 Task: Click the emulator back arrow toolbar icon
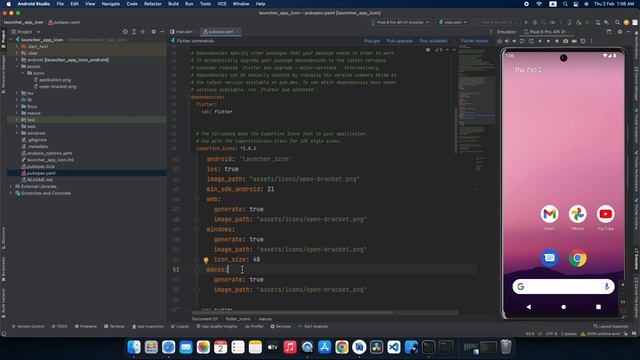click(x=540, y=41)
